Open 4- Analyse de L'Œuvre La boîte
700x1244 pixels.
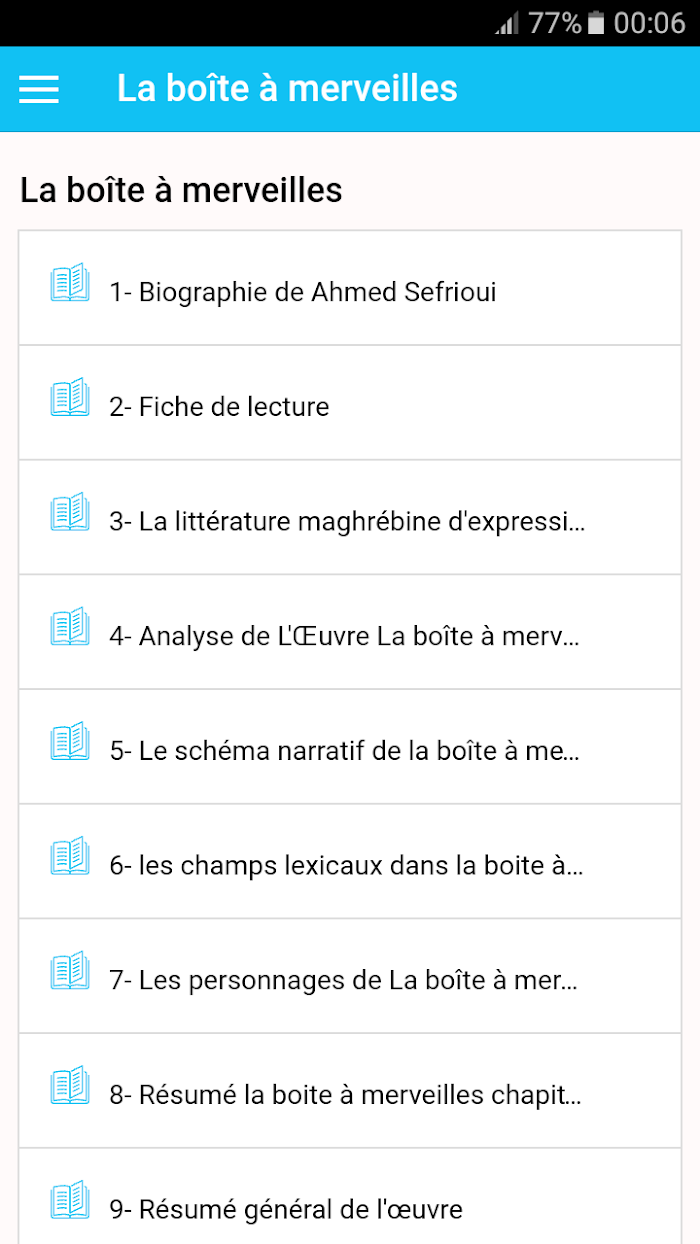[x=350, y=632]
